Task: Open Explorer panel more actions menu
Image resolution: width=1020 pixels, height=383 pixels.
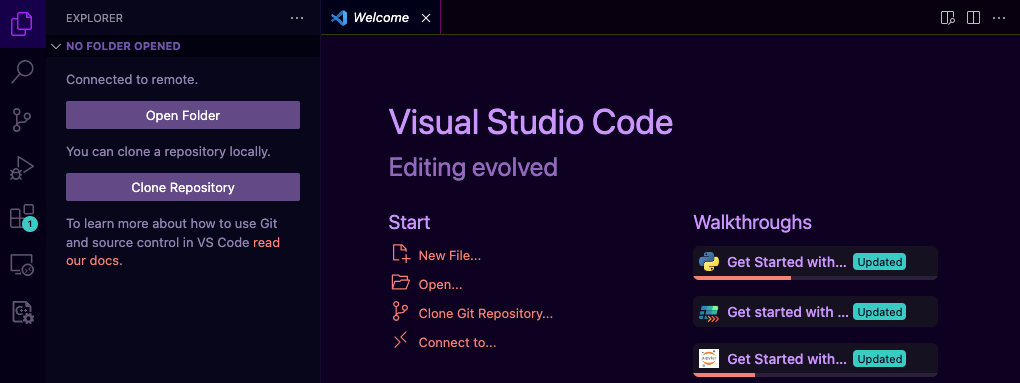Action: click(297, 18)
